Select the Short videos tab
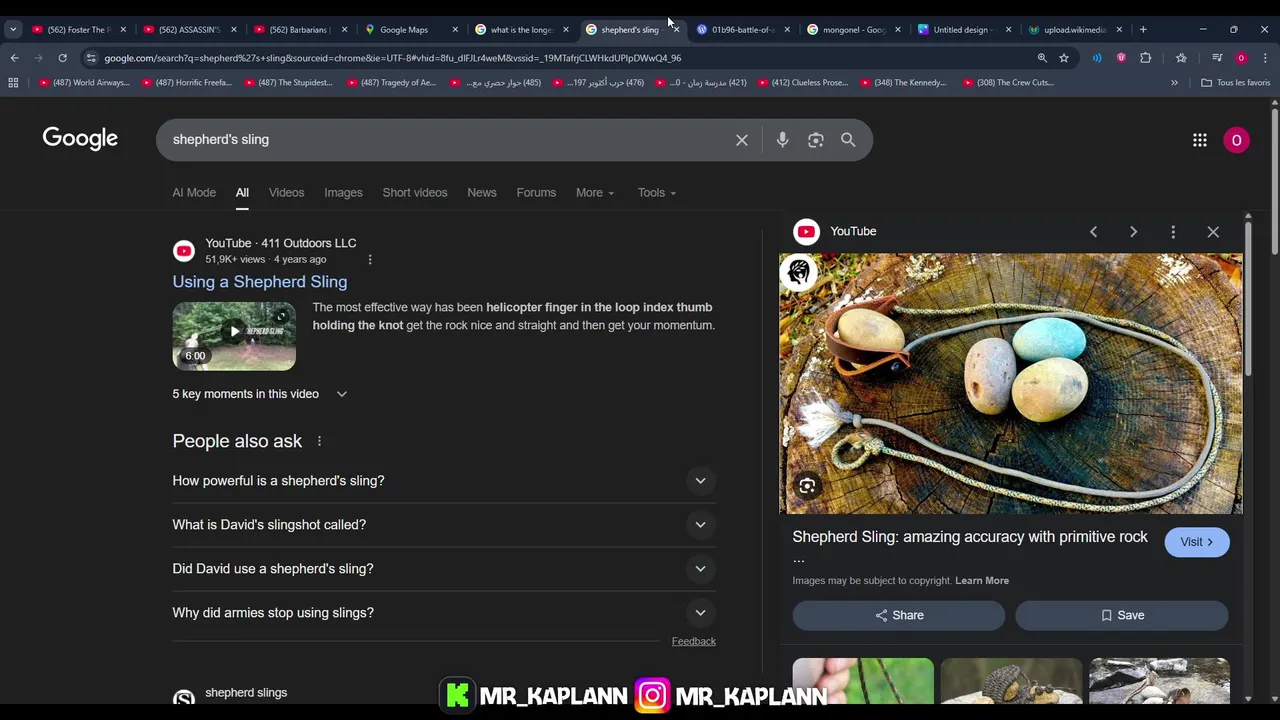Image resolution: width=1280 pixels, height=720 pixels. (x=415, y=193)
